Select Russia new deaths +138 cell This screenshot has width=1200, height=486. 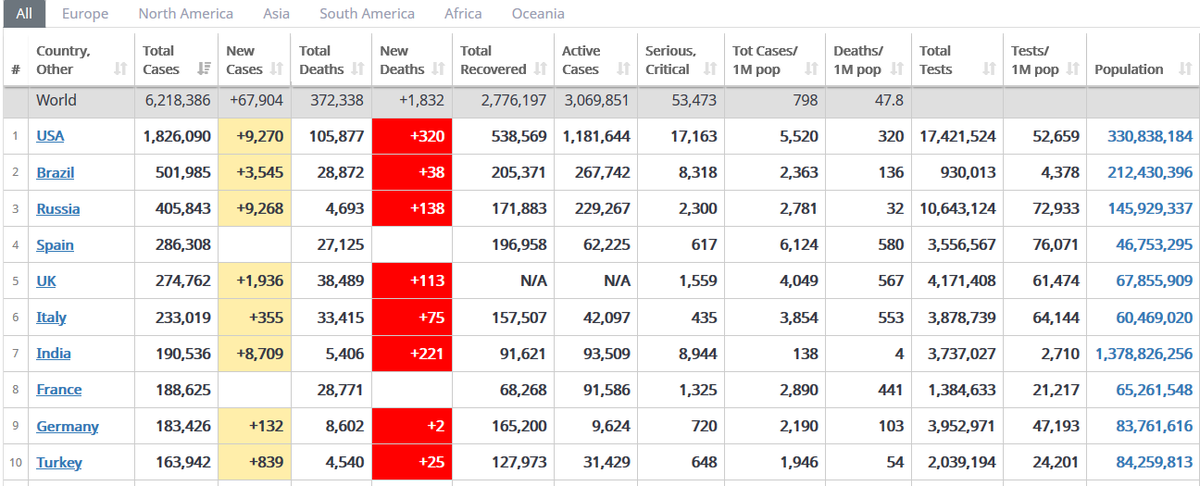click(412, 209)
